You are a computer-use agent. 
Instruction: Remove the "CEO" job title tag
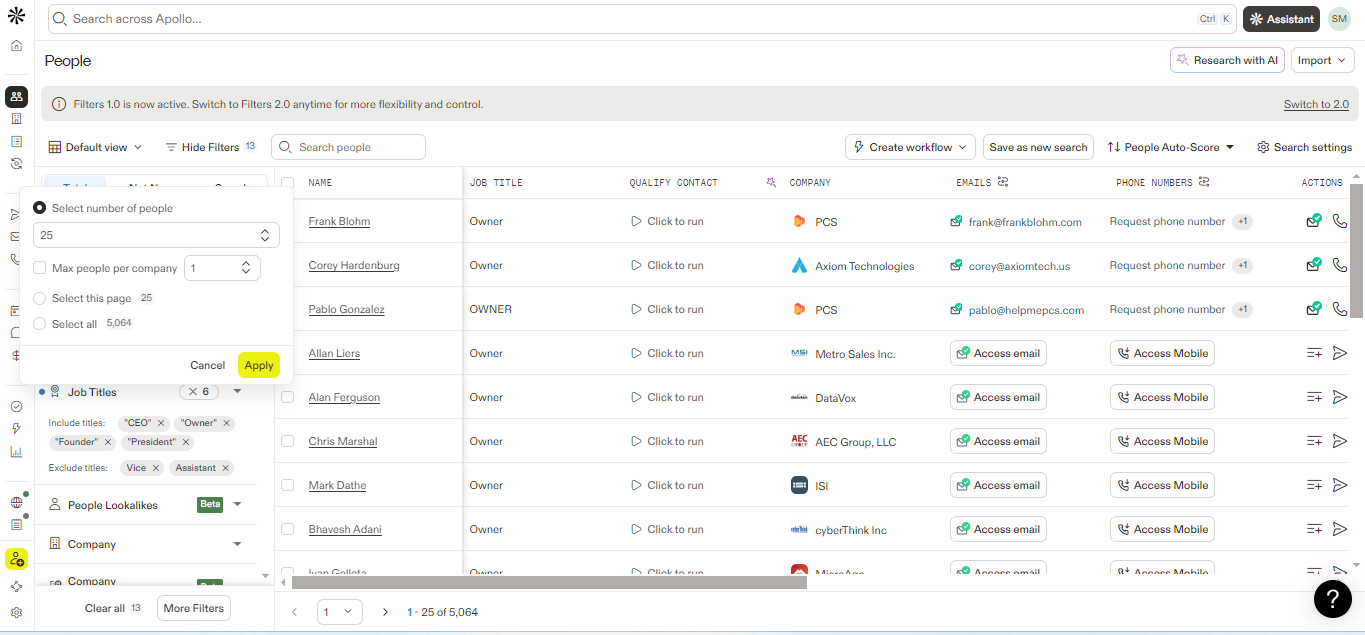[161, 423]
